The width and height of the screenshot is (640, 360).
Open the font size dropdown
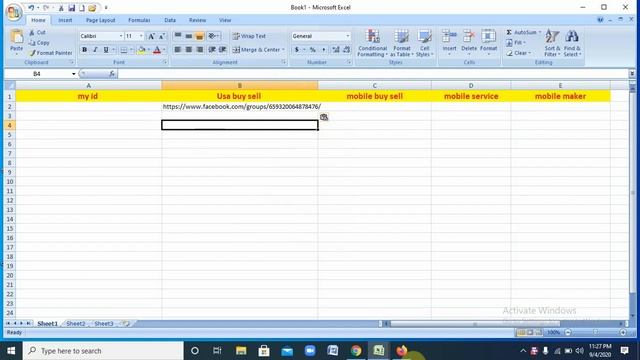pos(141,36)
